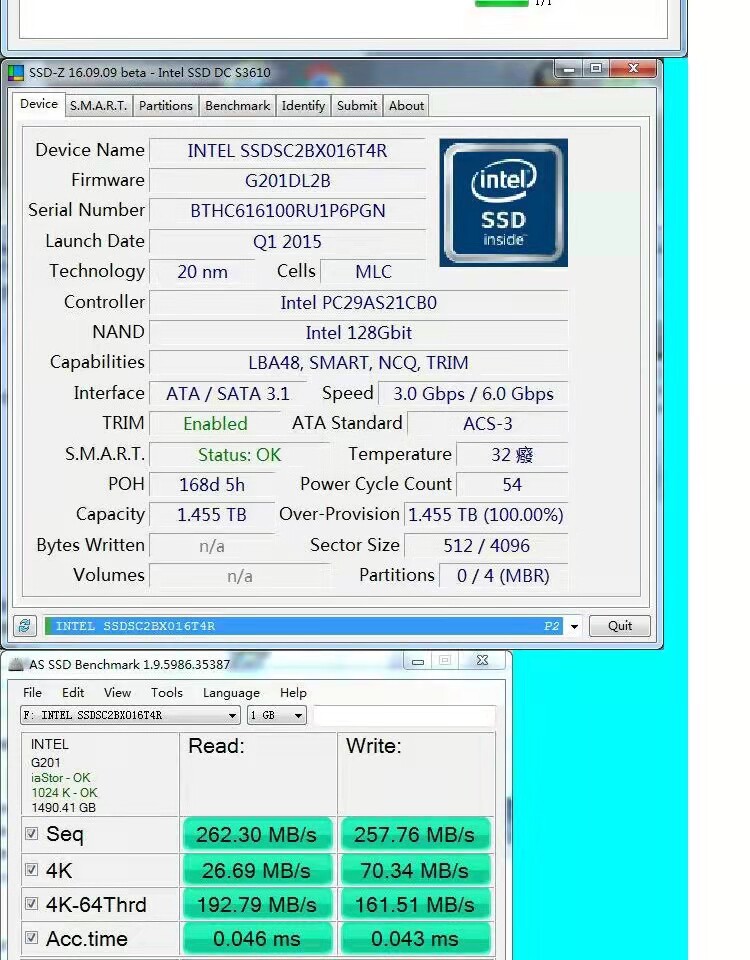Open the Benchmark tab in SSD-Z

tap(238, 106)
